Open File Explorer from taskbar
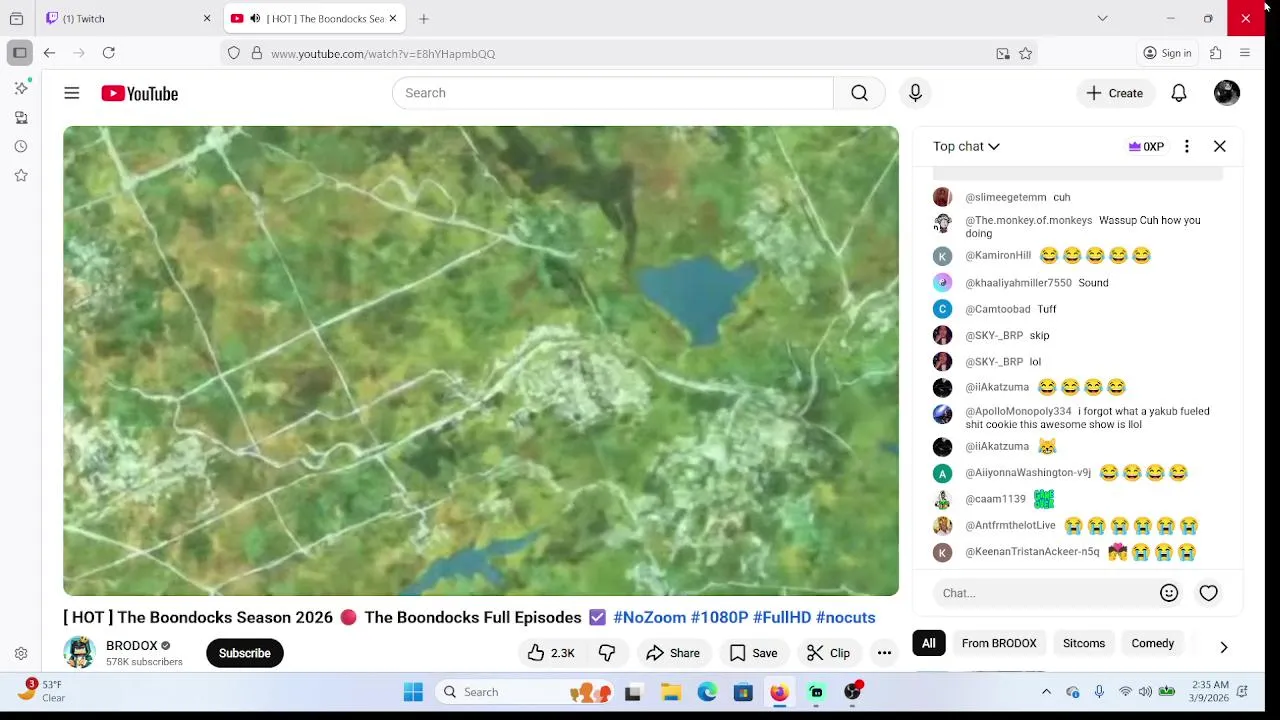The width and height of the screenshot is (1280, 720). pos(670,692)
